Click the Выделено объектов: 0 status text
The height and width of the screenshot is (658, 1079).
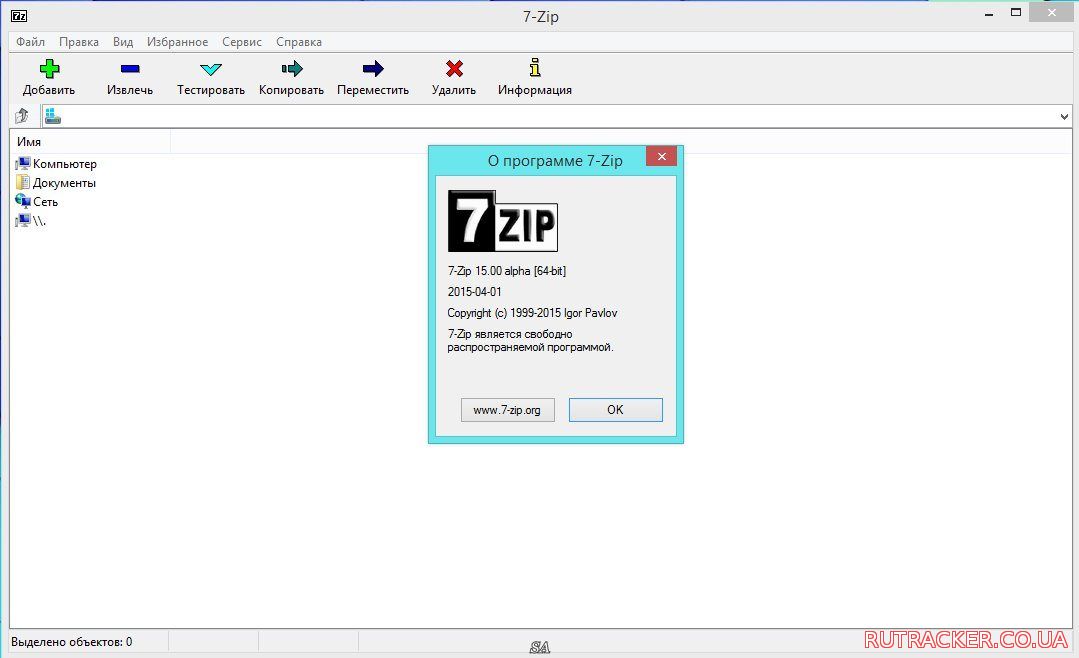point(72,642)
